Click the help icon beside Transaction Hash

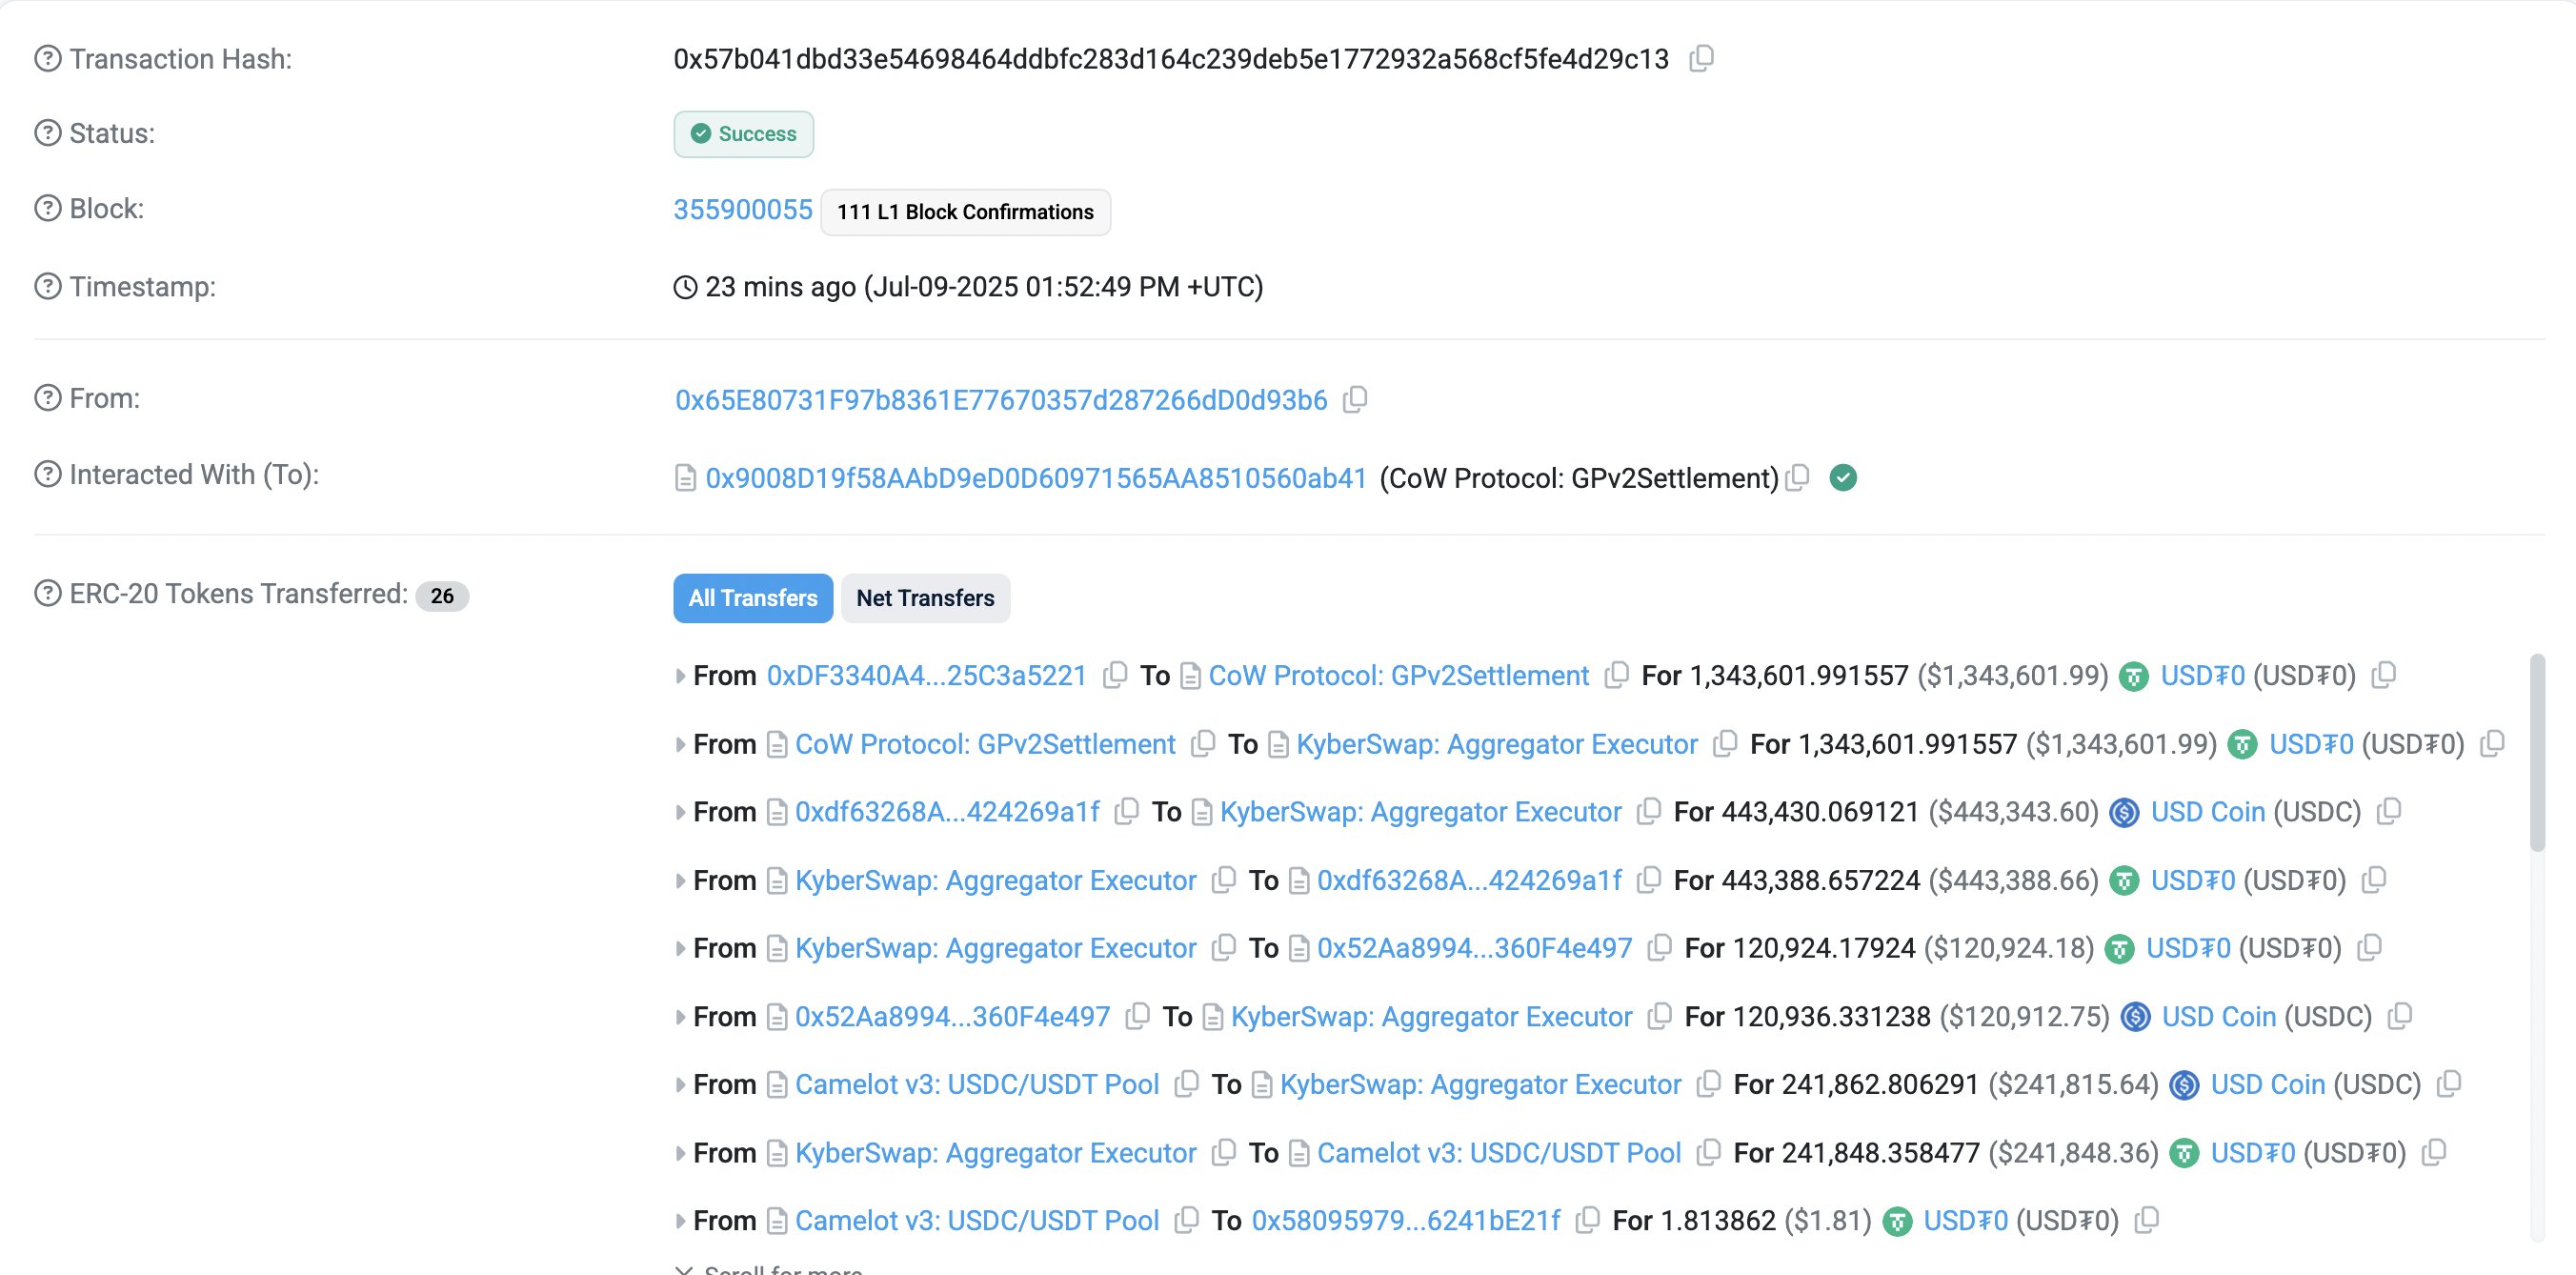48,59
